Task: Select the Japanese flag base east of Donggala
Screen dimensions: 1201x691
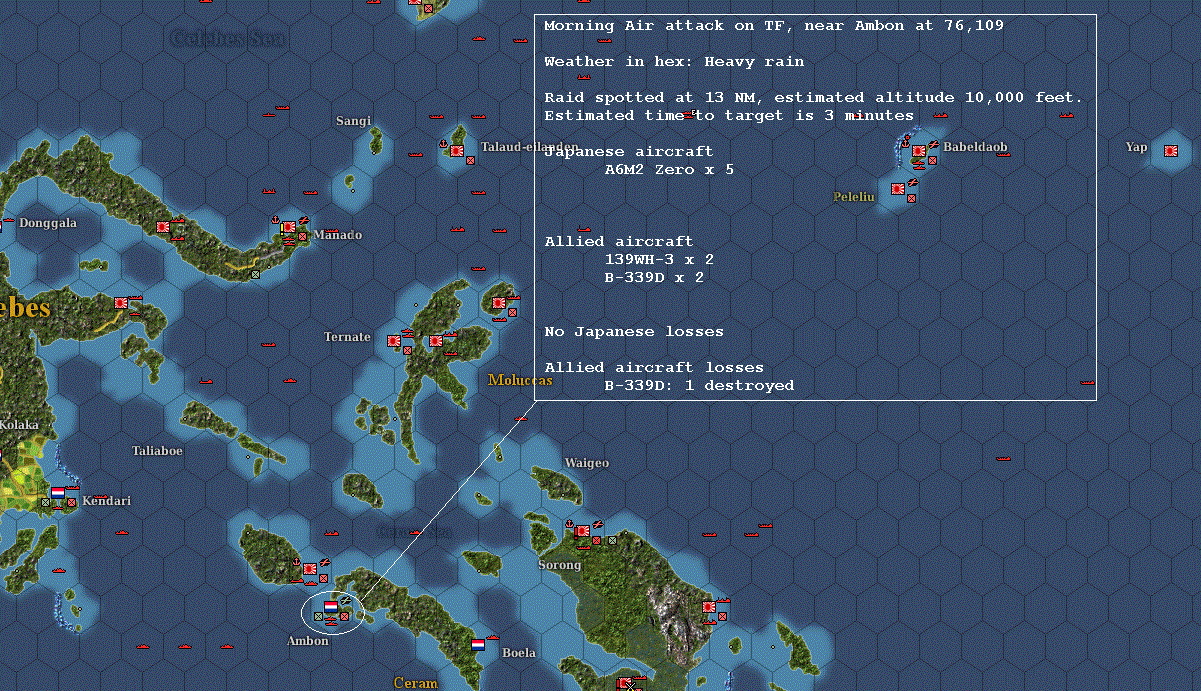Action: click(163, 227)
